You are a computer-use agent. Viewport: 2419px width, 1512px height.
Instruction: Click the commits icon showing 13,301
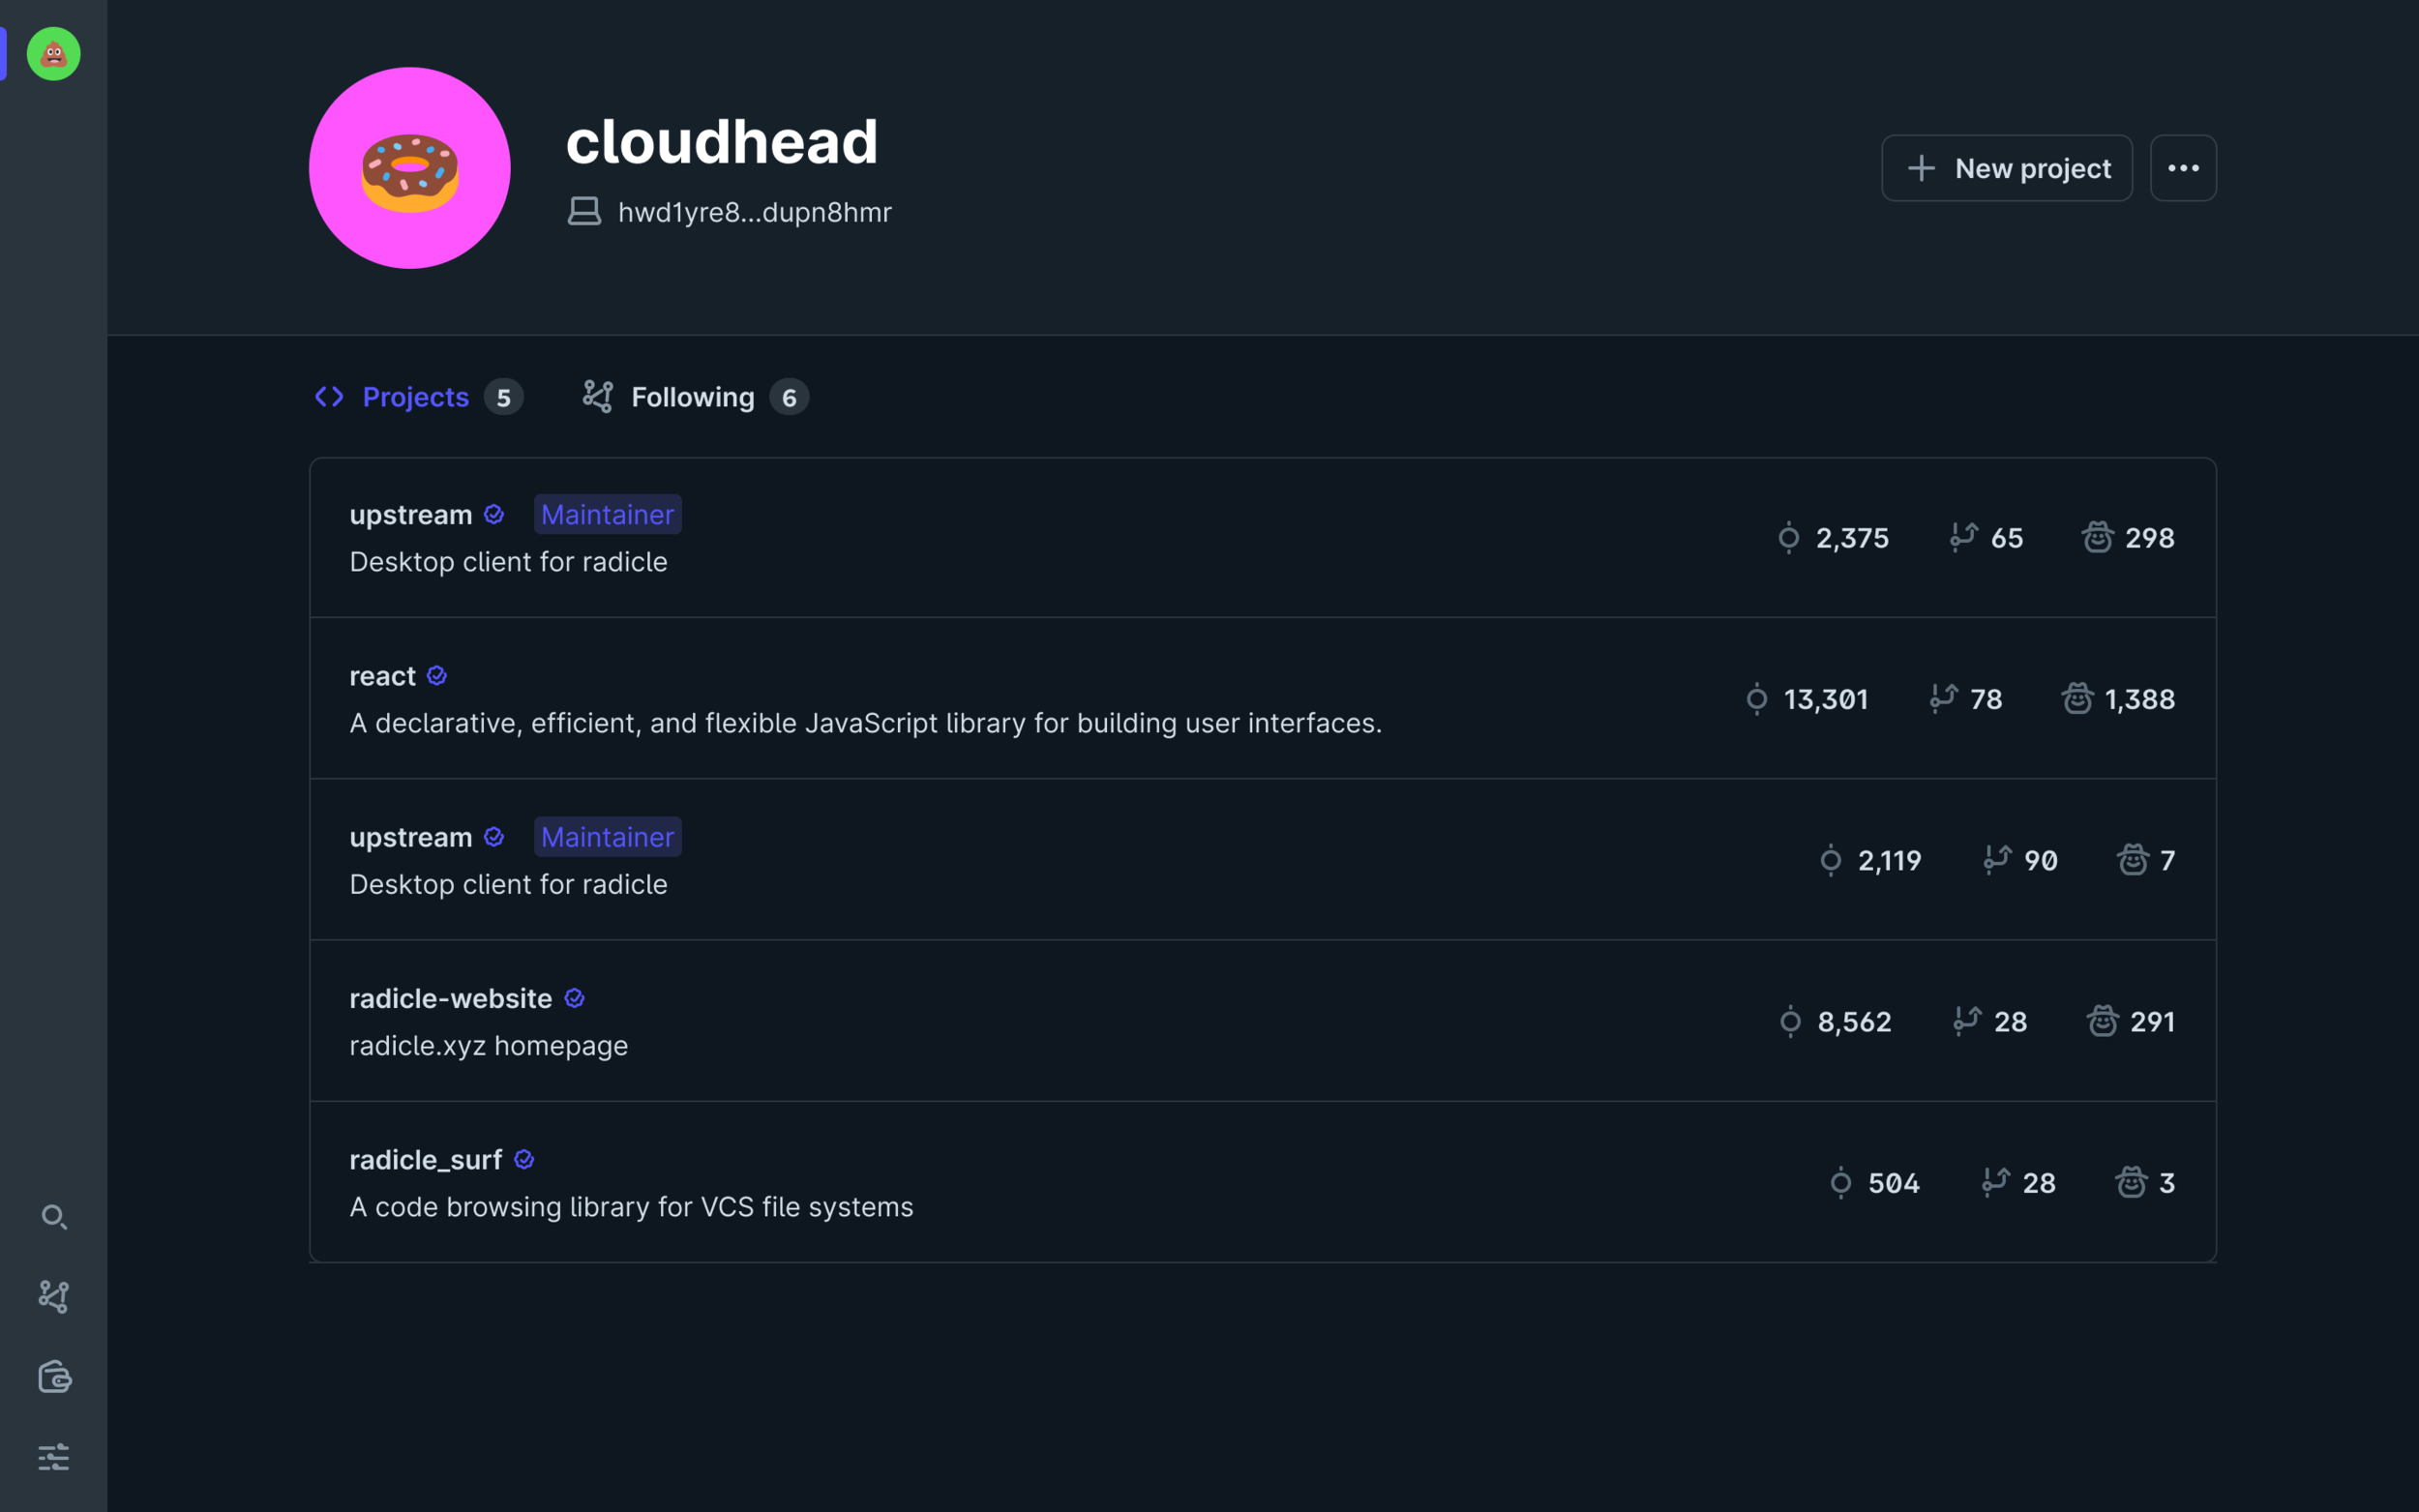point(1757,699)
